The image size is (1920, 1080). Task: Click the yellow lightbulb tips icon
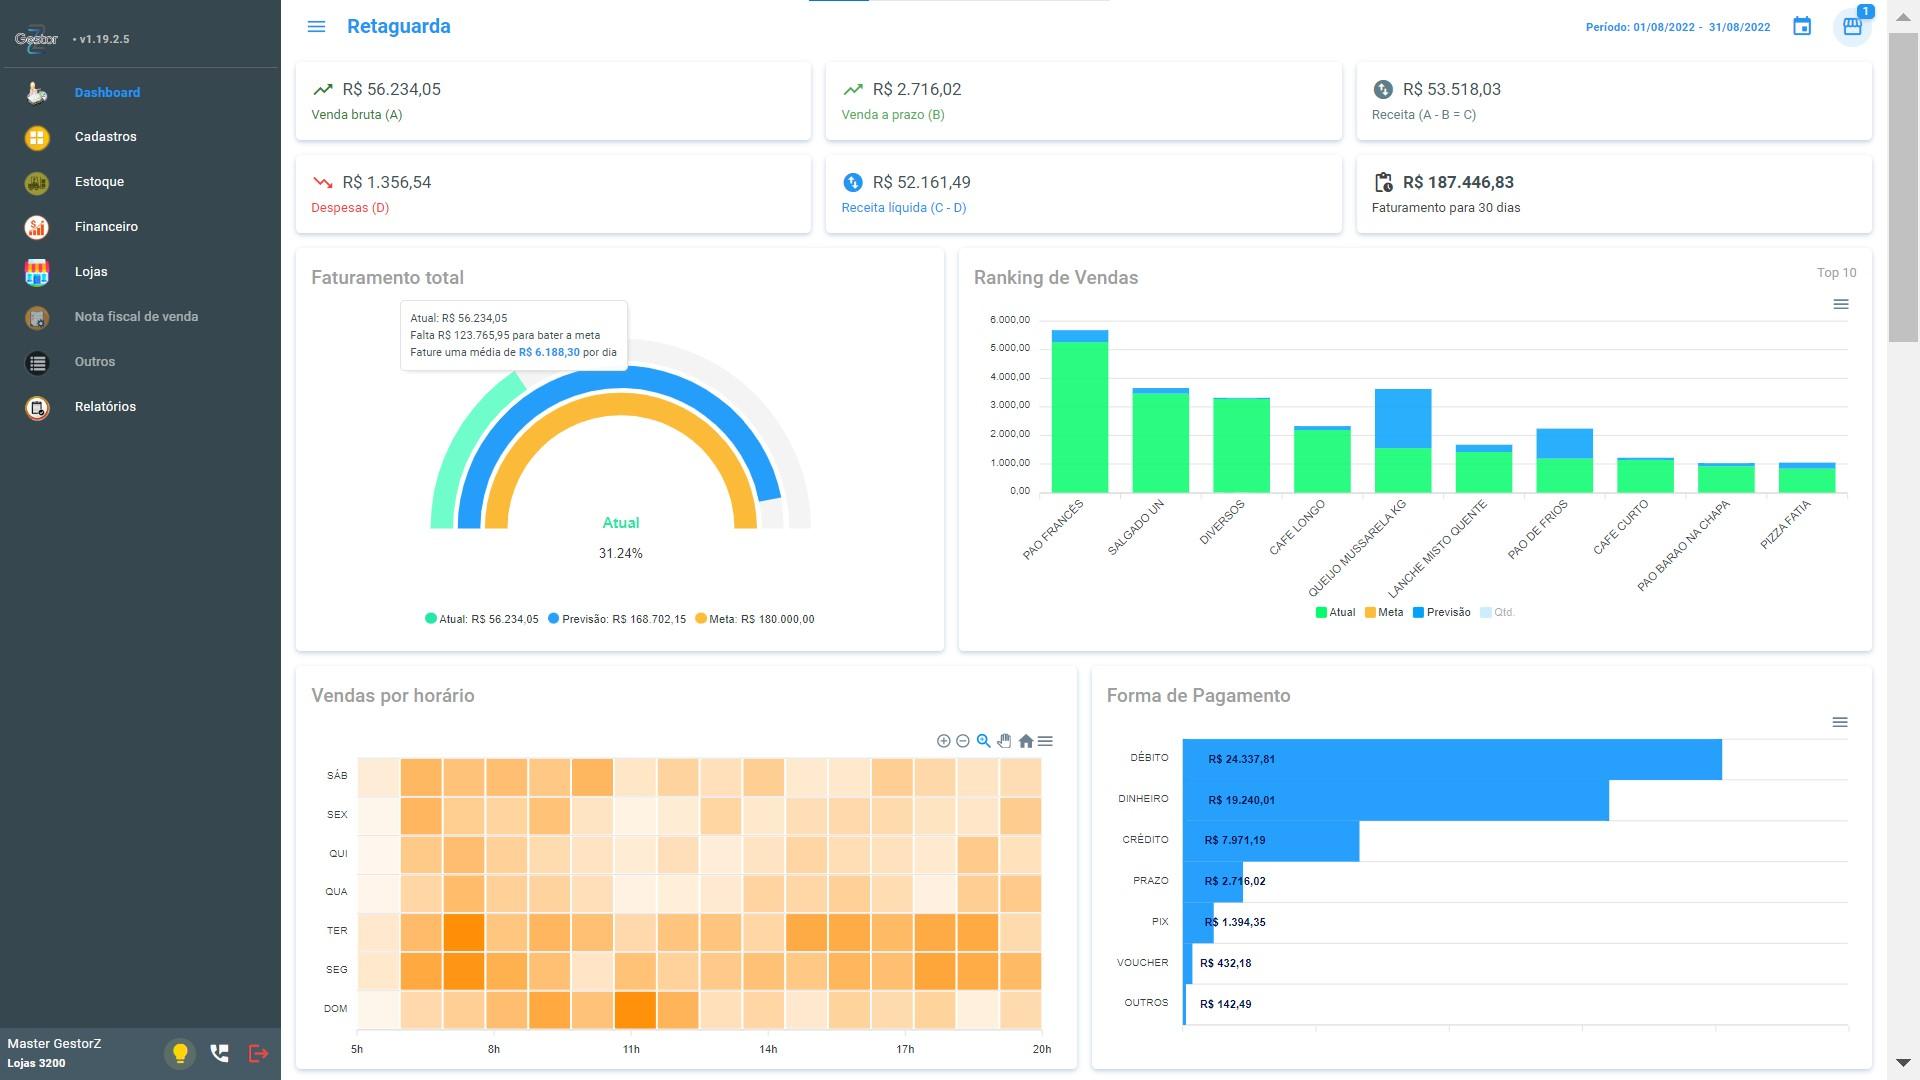[x=180, y=1053]
